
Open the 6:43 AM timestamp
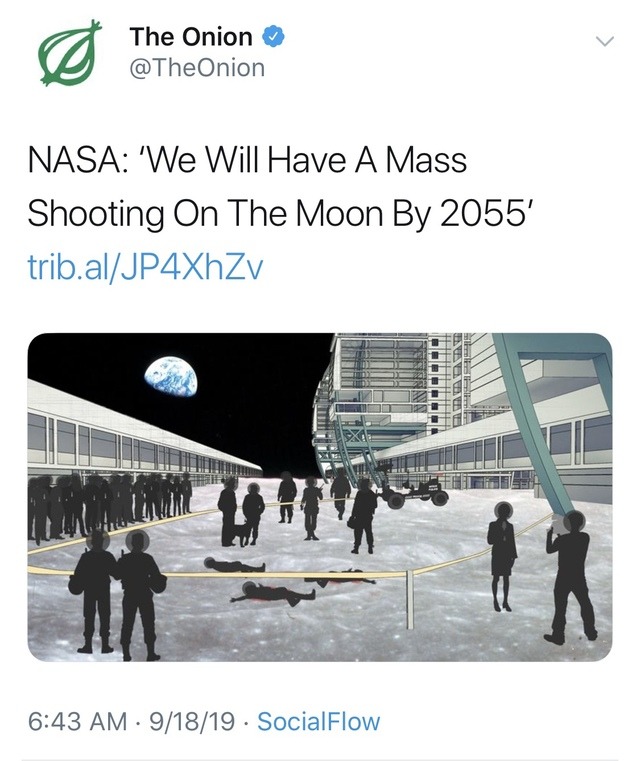77,721
